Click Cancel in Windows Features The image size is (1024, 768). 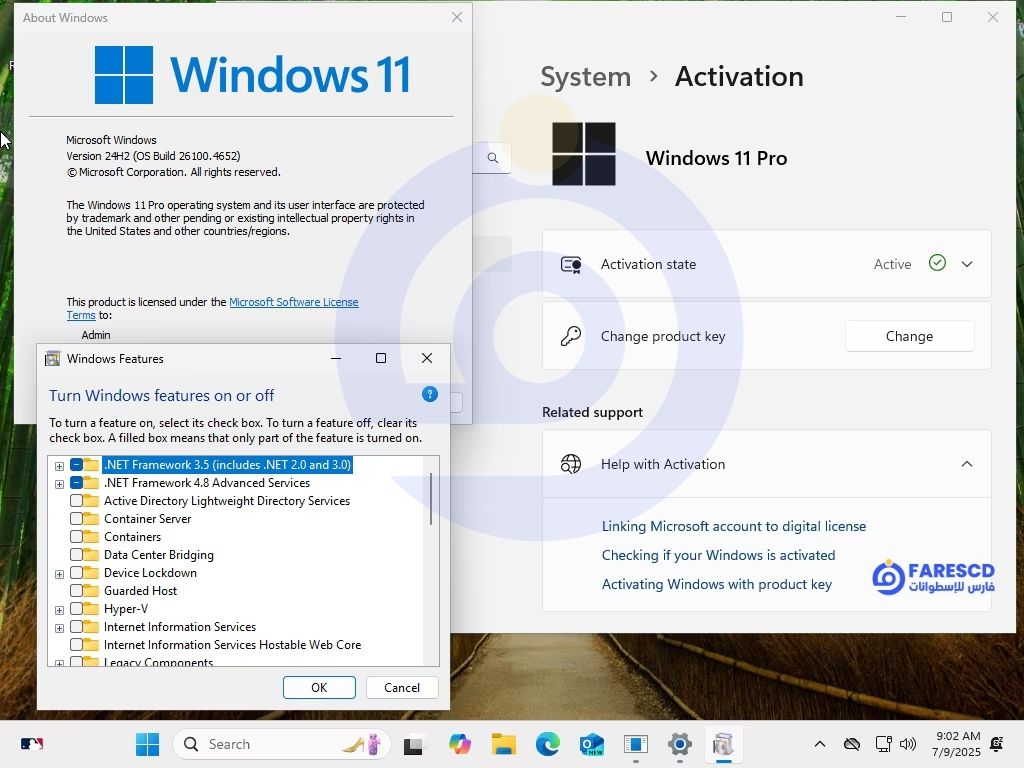point(402,688)
